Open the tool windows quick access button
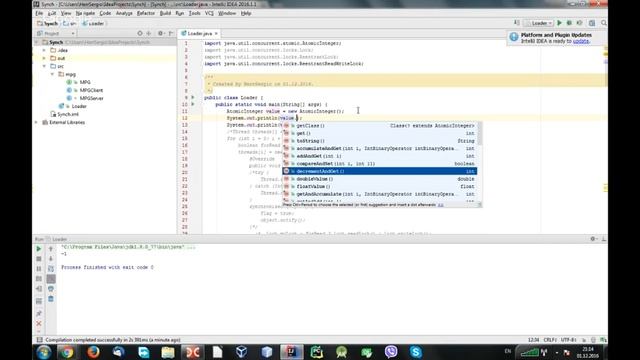This screenshot has width=640, height=360. pos(40,340)
